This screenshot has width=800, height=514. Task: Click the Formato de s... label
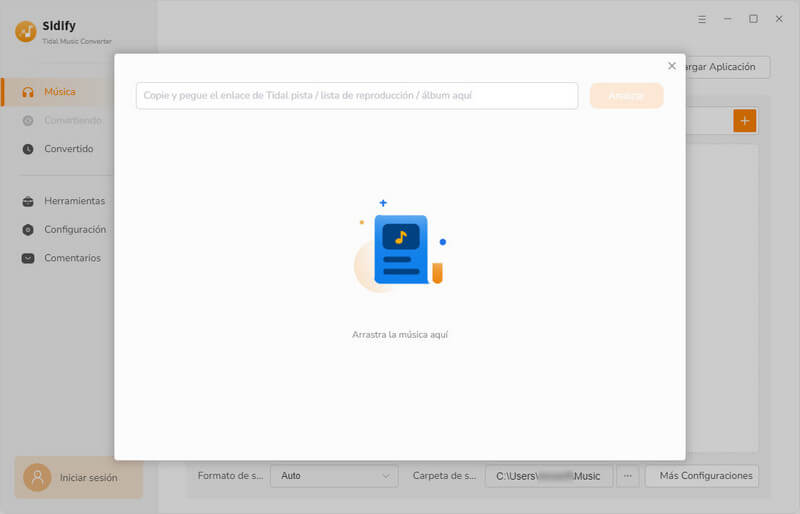(231, 476)
